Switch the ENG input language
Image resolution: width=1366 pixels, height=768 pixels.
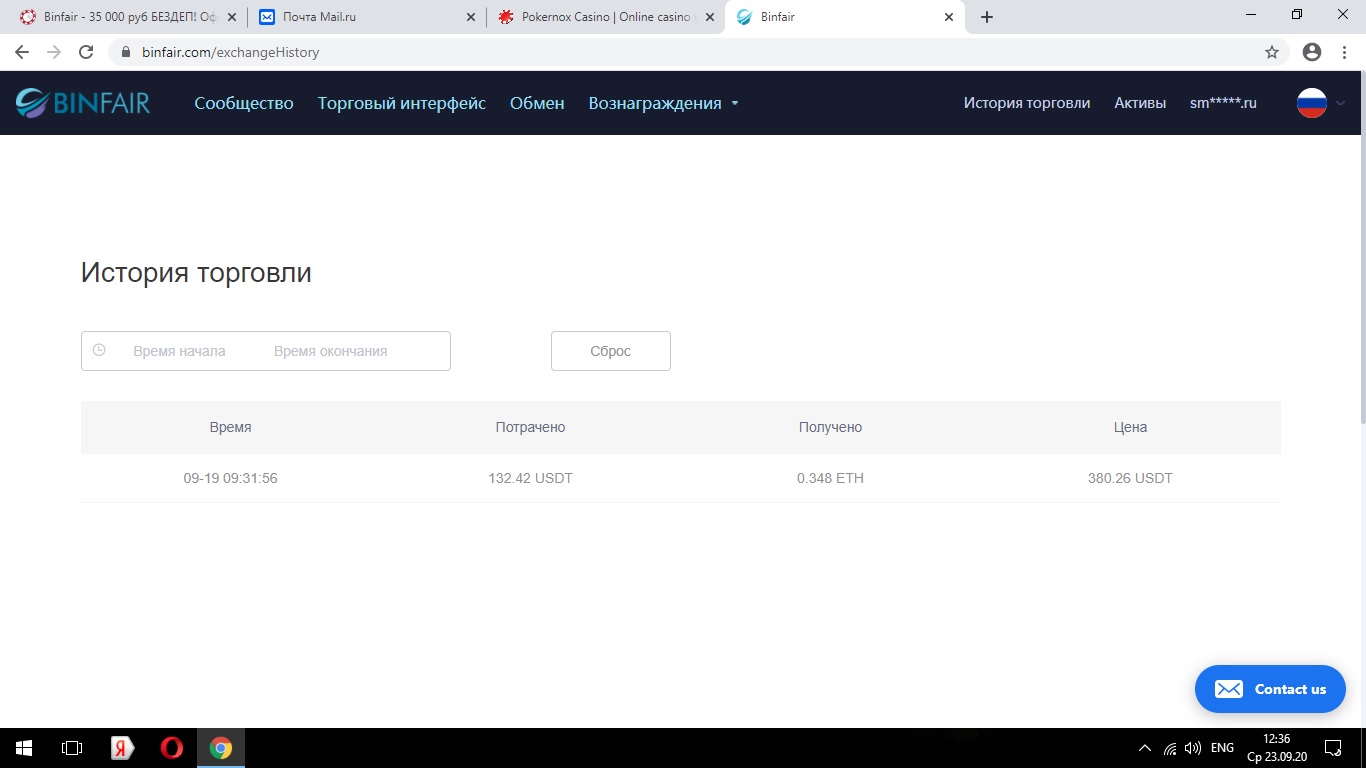1222,748
